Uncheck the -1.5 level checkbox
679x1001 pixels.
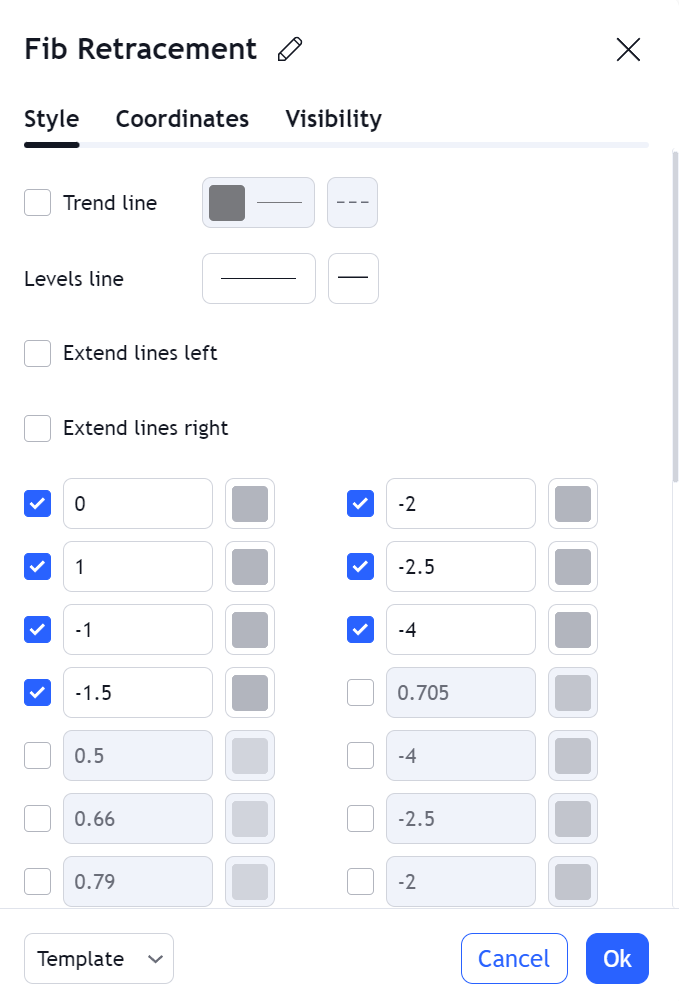coord(38,693)
